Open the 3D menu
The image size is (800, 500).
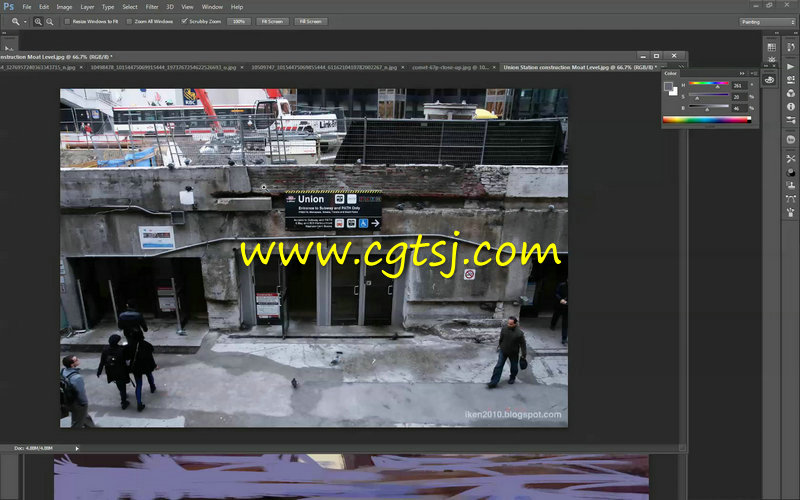170,7
